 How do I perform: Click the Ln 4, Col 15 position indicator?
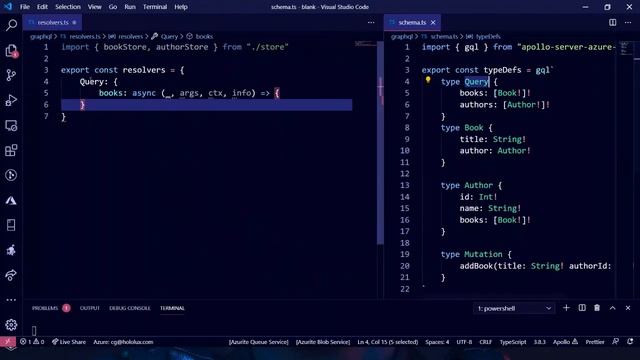[387, 342]
